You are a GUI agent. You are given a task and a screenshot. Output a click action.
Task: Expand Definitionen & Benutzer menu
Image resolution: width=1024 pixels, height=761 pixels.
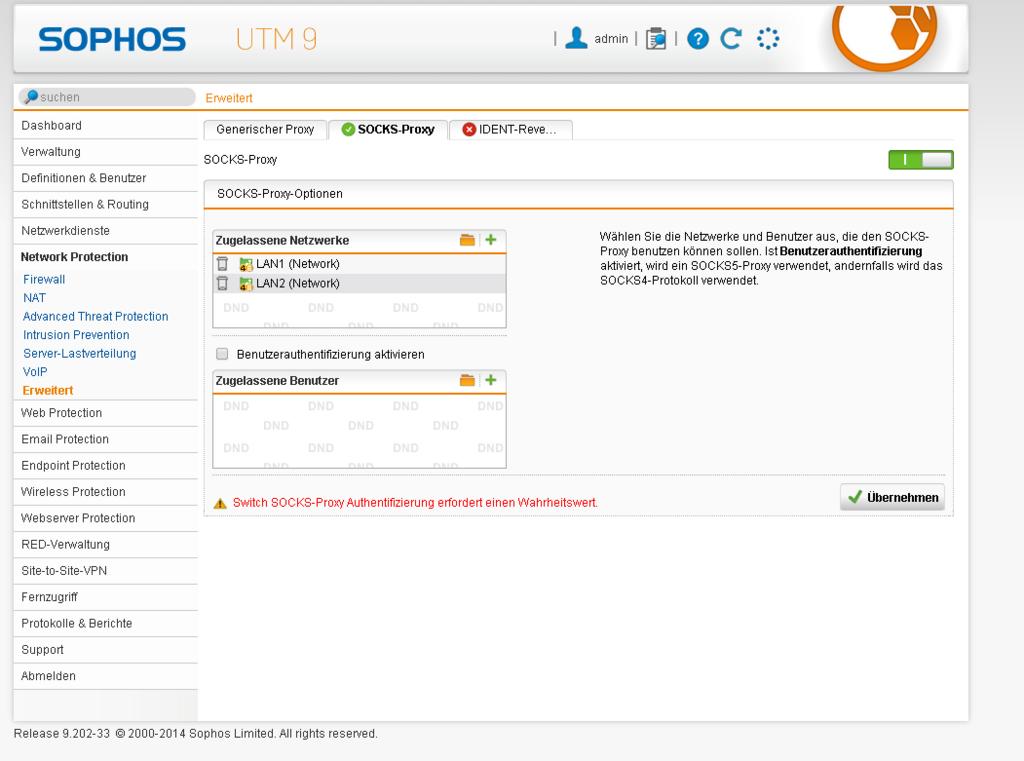105,178
